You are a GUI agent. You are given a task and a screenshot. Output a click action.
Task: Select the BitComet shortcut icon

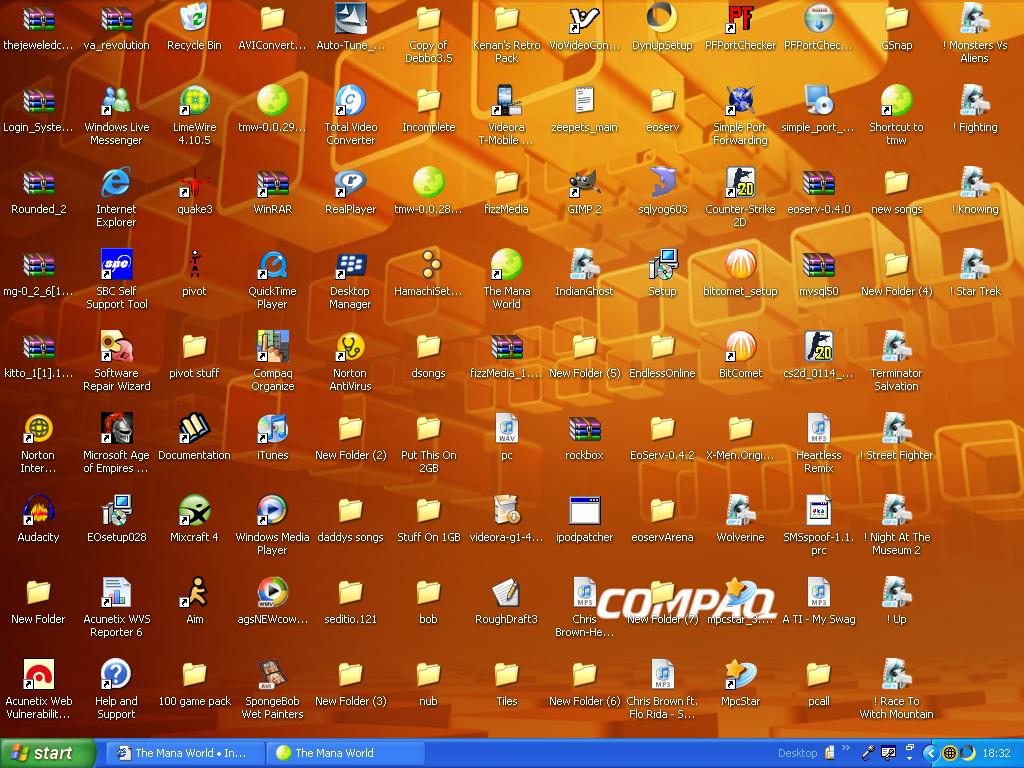coord(741,346)
